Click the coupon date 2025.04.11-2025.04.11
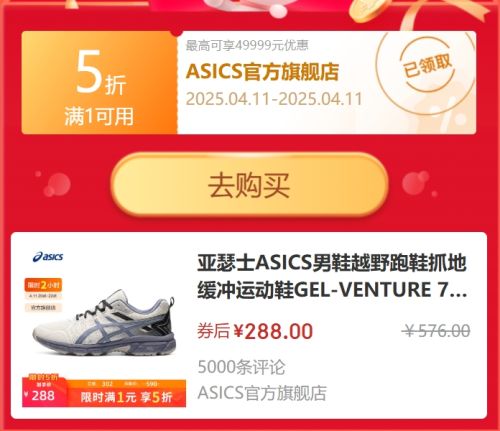Screen dimensions: 500x431 click(x=274, y=99)
